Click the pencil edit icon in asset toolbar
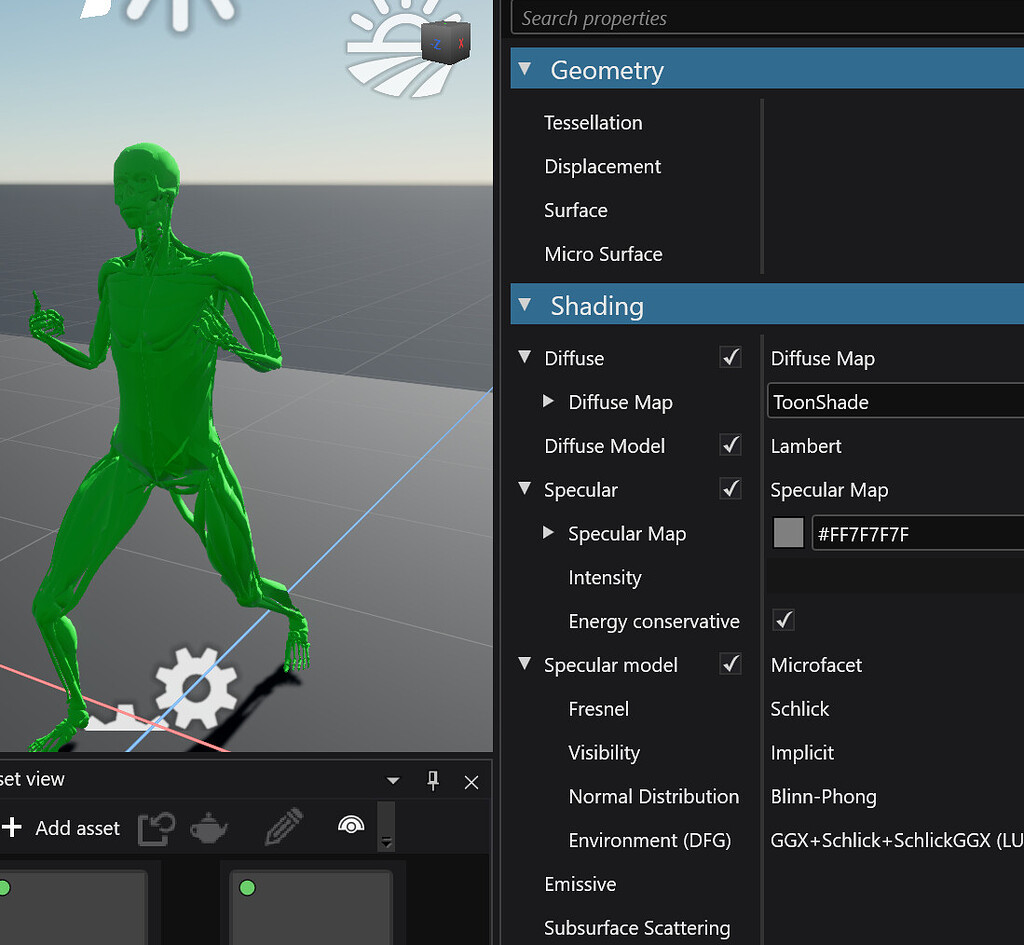This screenshot has height=945, width=1024. coord(283,827)
